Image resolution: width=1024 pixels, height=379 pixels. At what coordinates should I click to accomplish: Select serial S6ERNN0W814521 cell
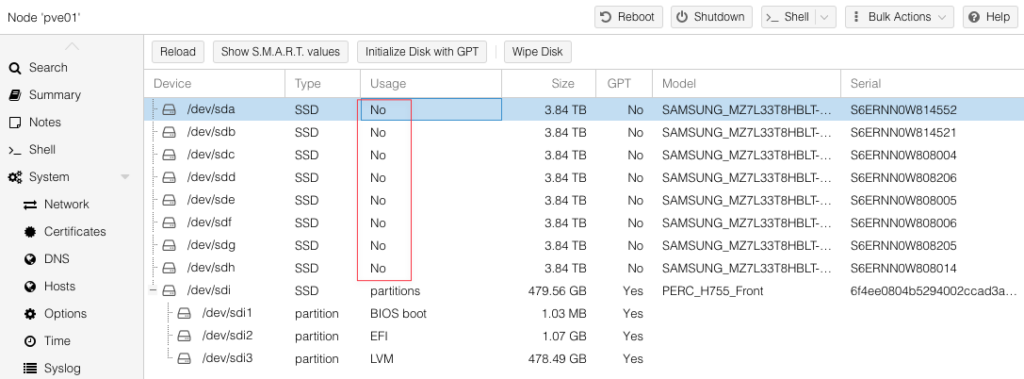903,133
